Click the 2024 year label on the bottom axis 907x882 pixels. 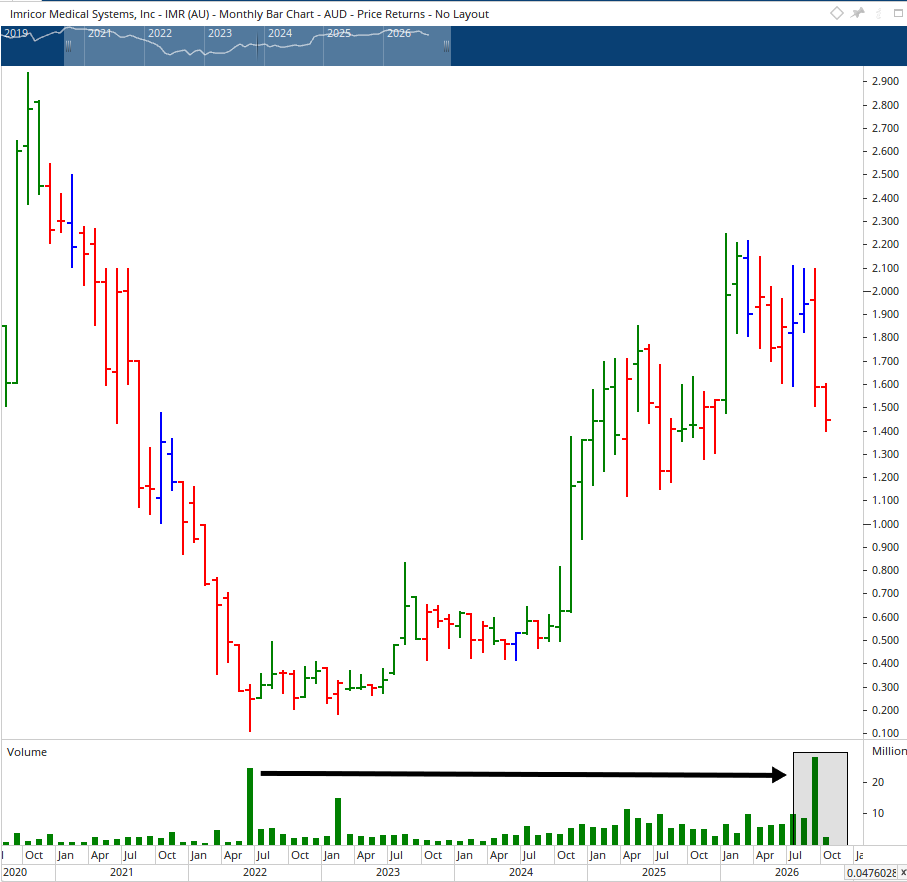pos(521,872)
